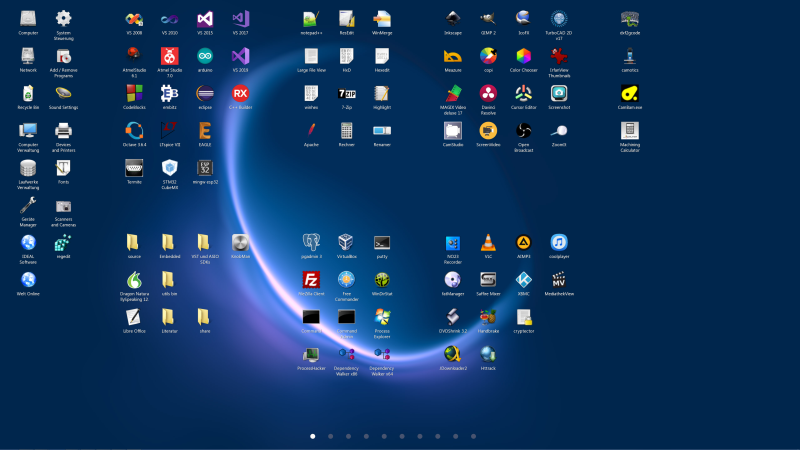Open Dependency Walker x64
800x450 pixels.
coord(382,355)
